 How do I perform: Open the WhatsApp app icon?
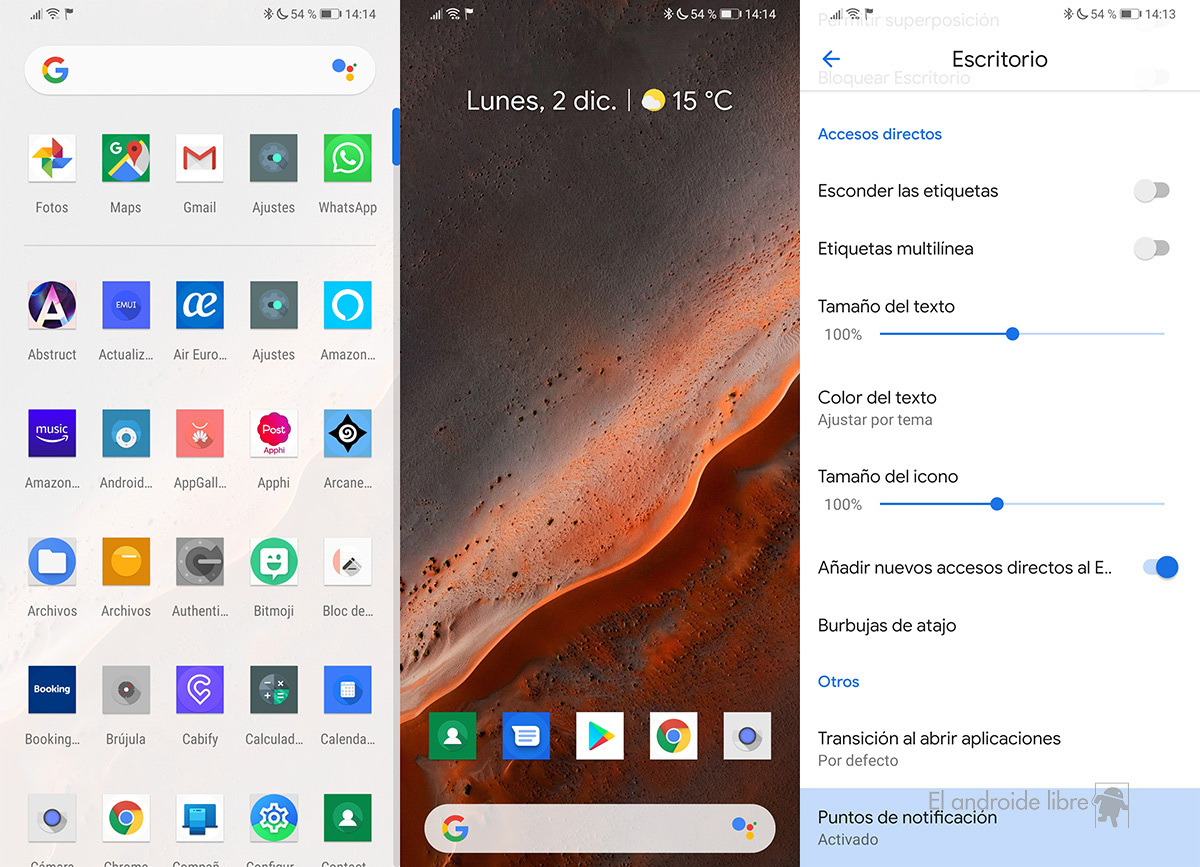point(347,158)
